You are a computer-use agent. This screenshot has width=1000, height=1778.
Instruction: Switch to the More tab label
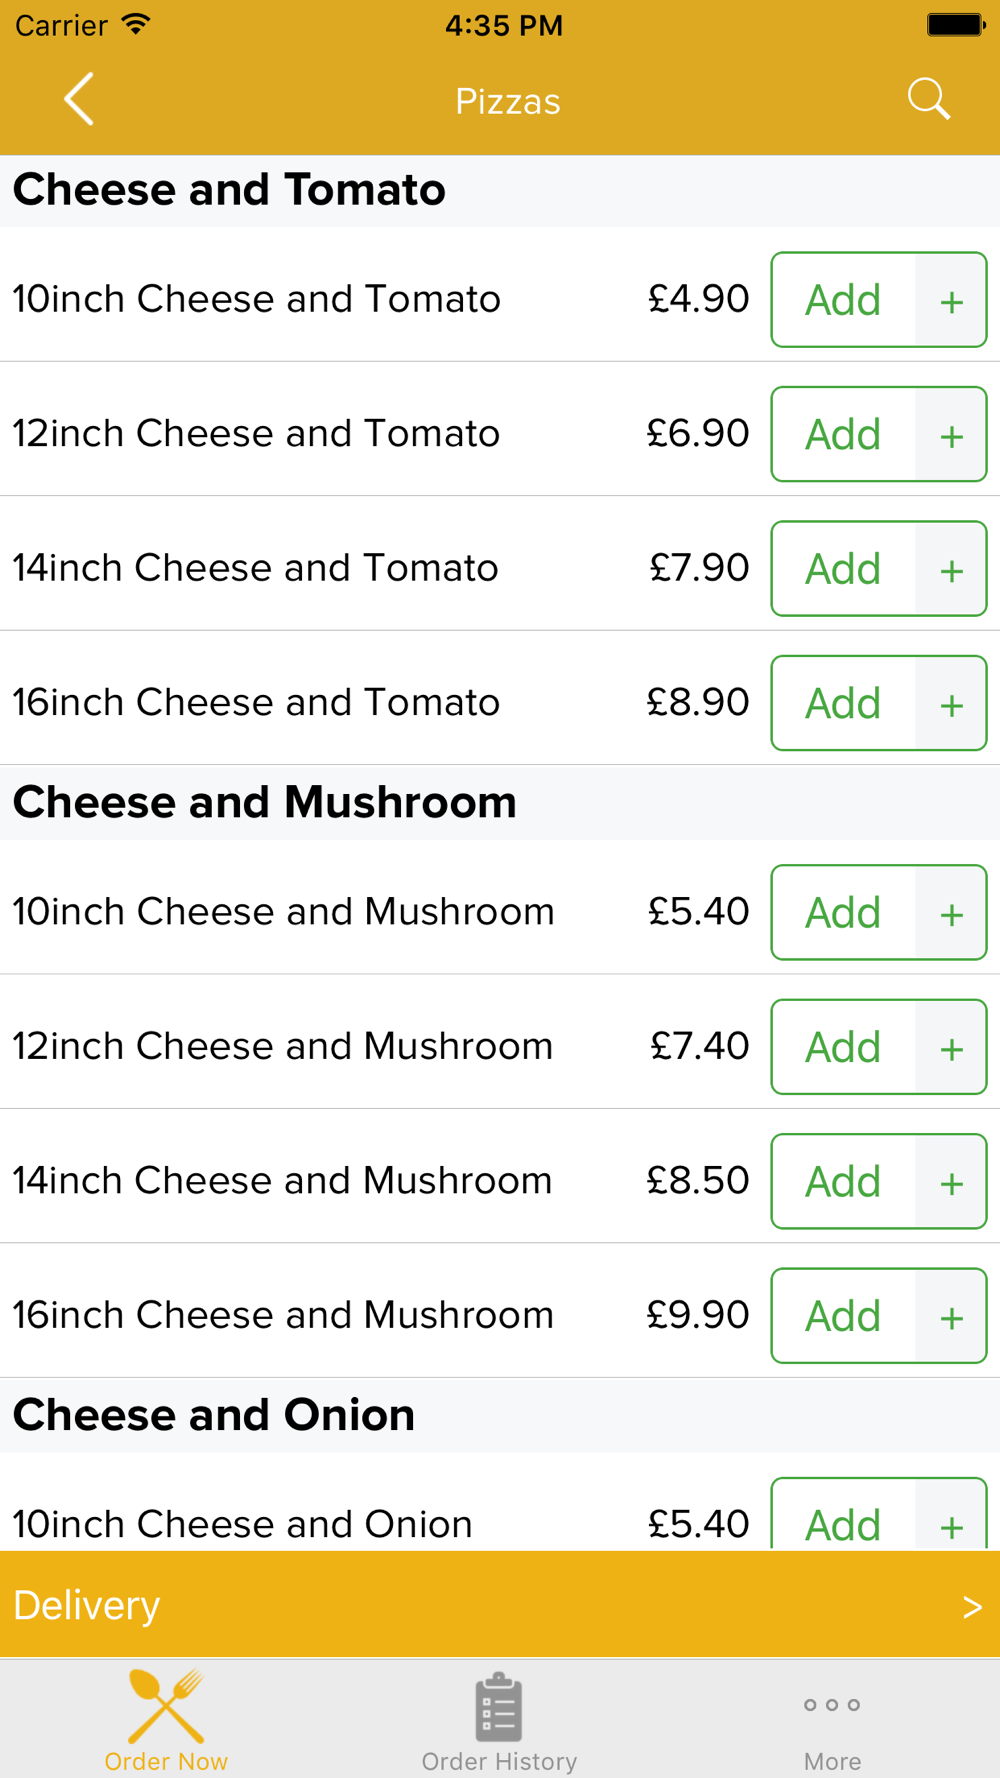coord(832,1761)
